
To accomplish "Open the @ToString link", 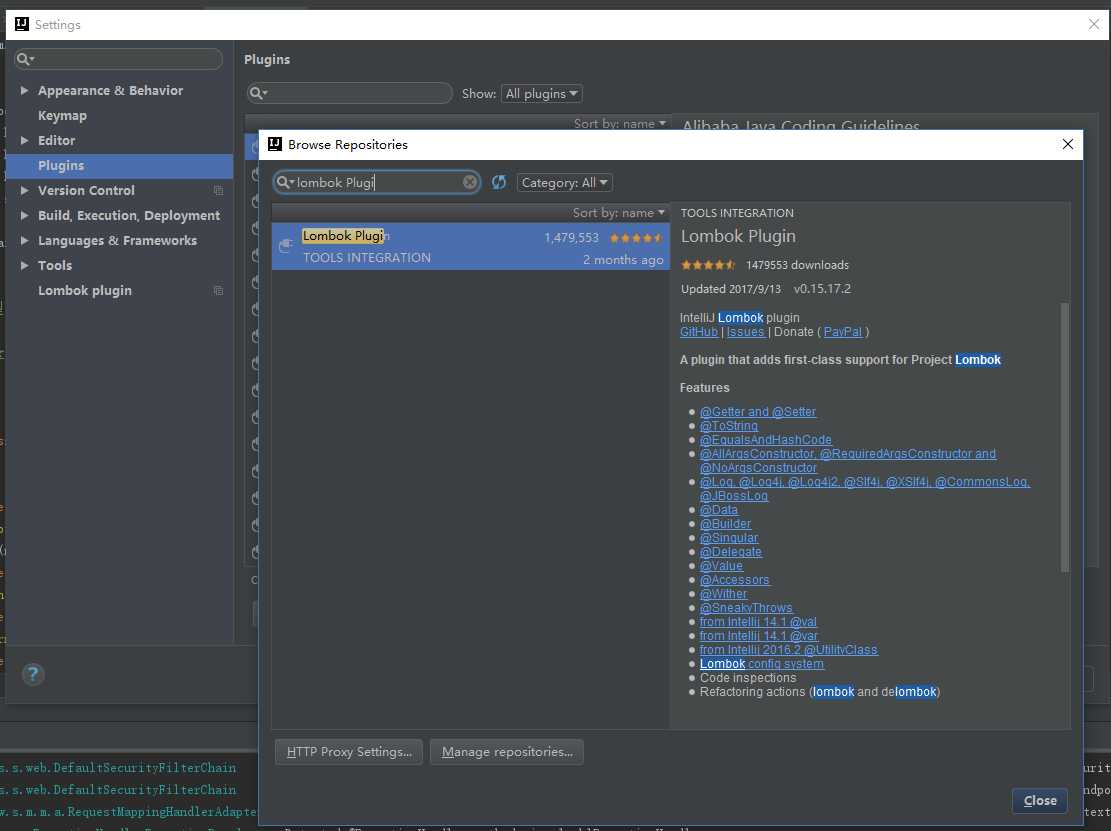I will (728, 426).
